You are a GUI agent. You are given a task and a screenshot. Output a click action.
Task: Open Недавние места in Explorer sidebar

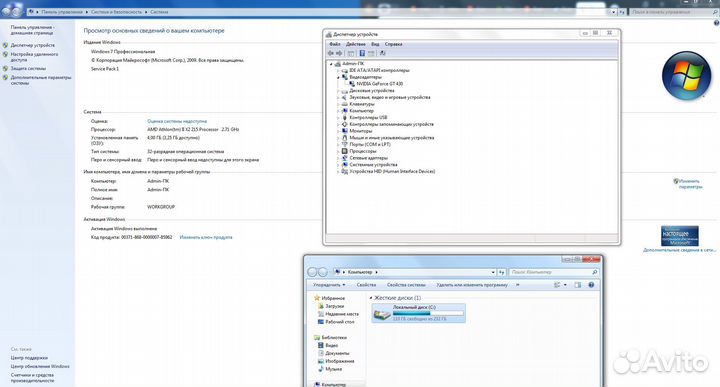pos(342,314)
